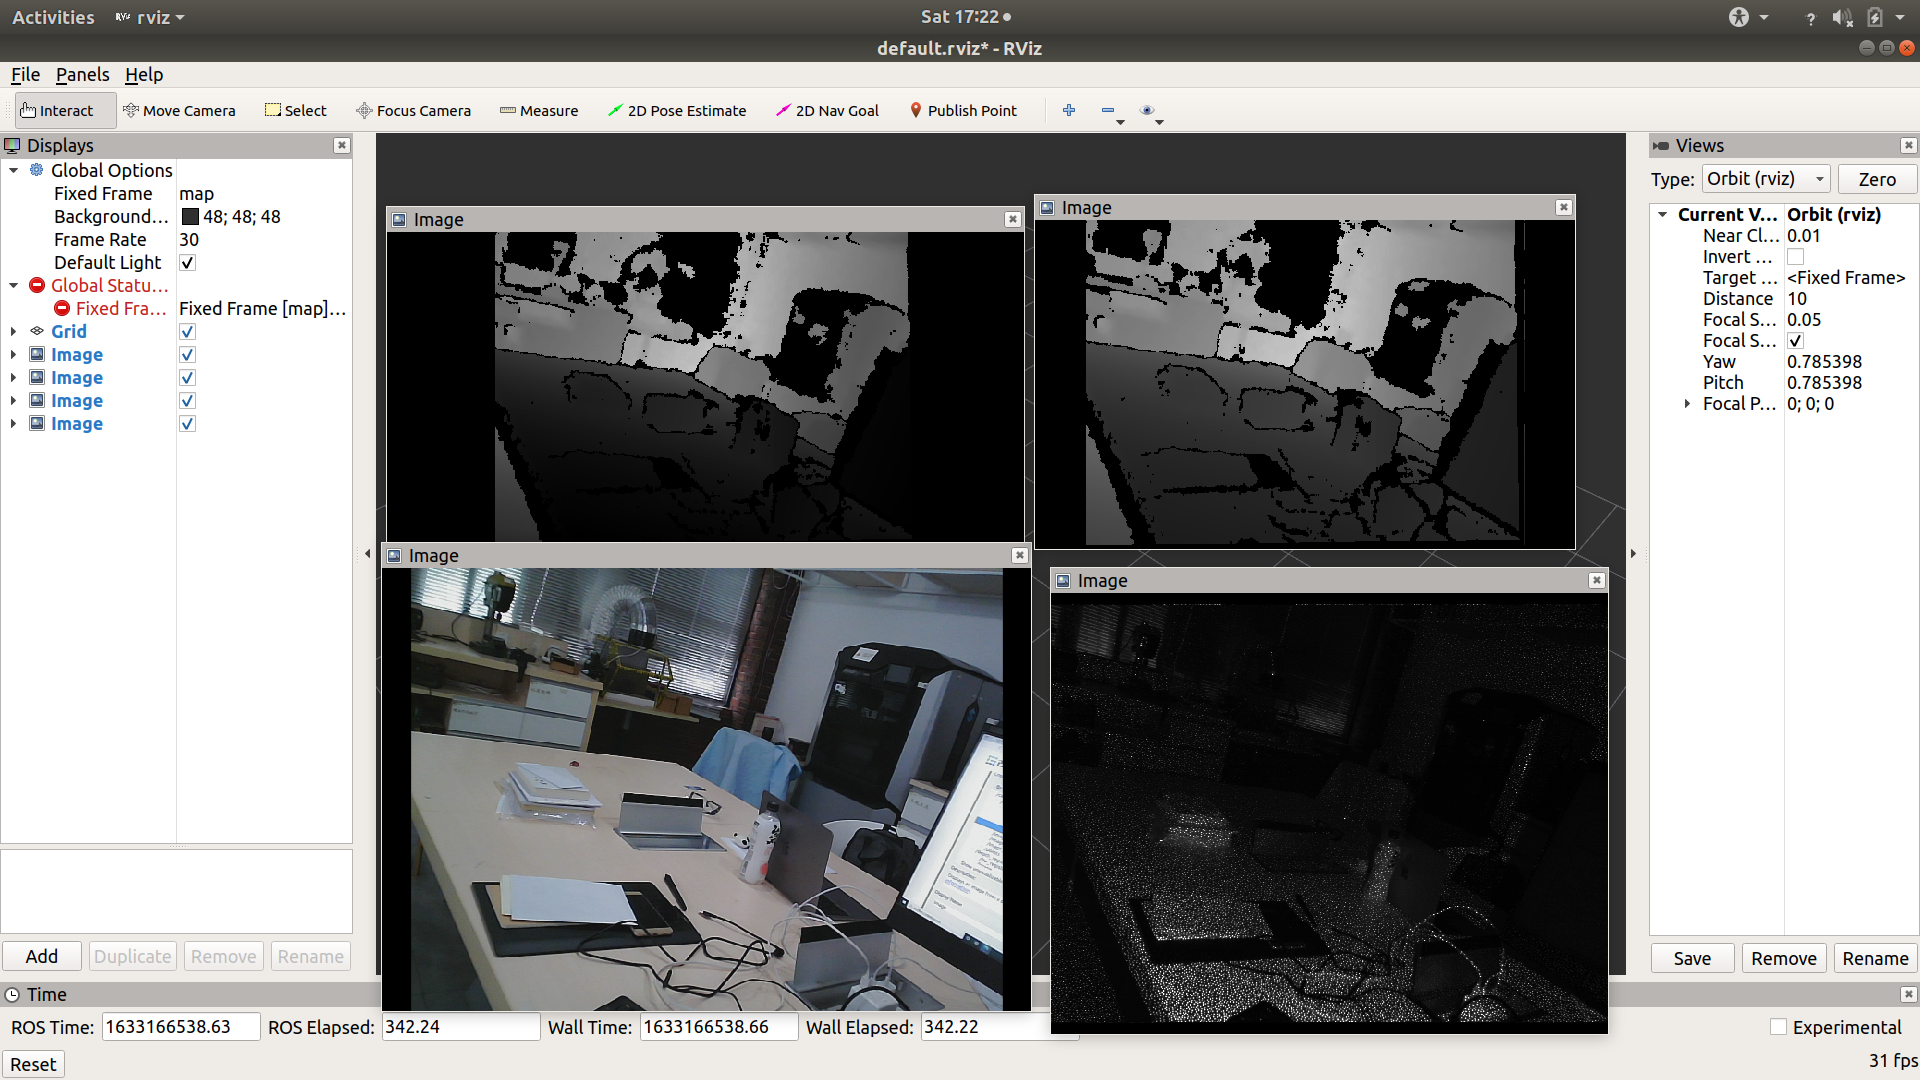1920x1080 pixels.
Task: Expand the first Image display item
Action: pos(14,355)
